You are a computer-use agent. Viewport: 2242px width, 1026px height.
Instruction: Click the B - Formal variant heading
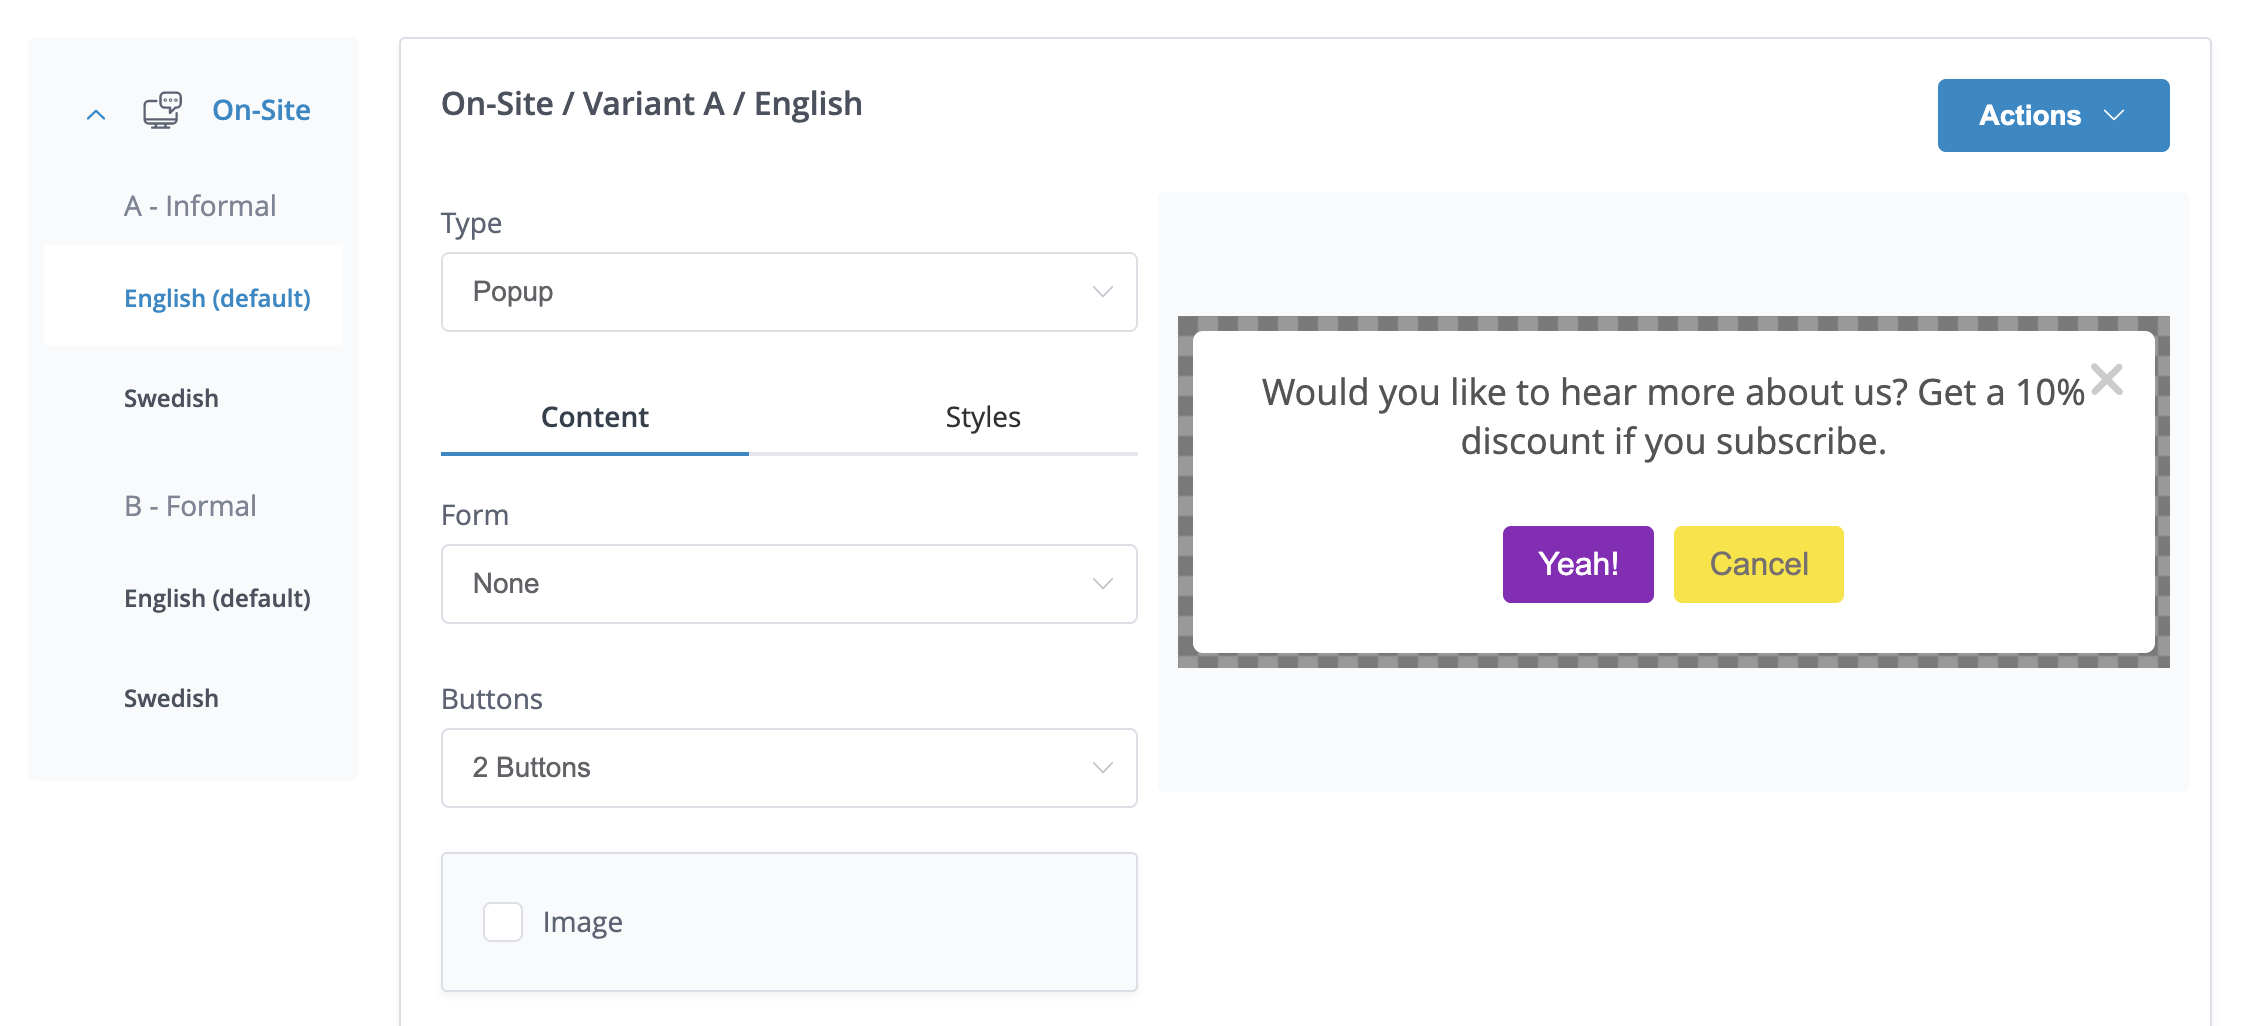[190, 506]
